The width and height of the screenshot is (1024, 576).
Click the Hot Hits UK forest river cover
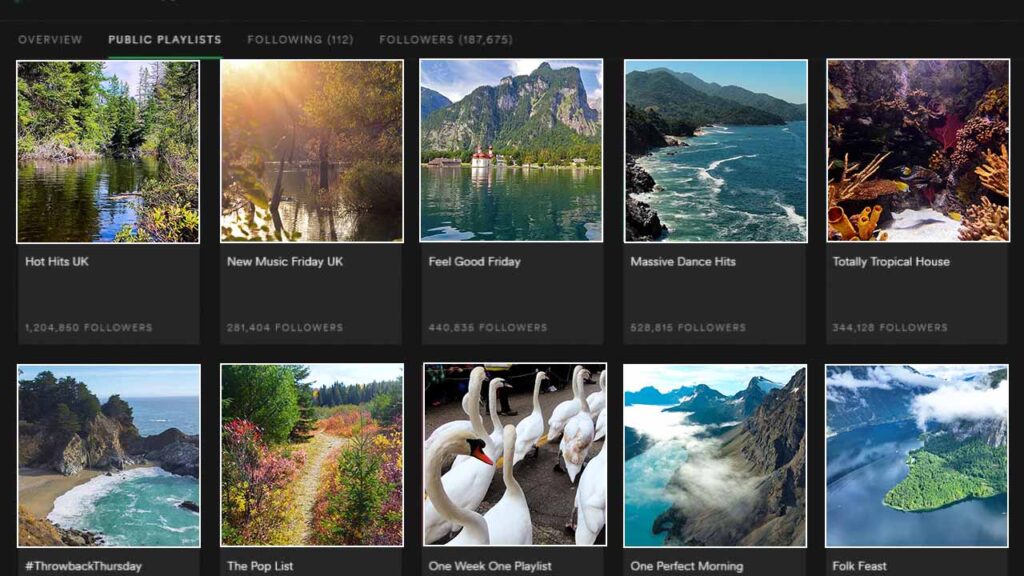pos(108,151)
